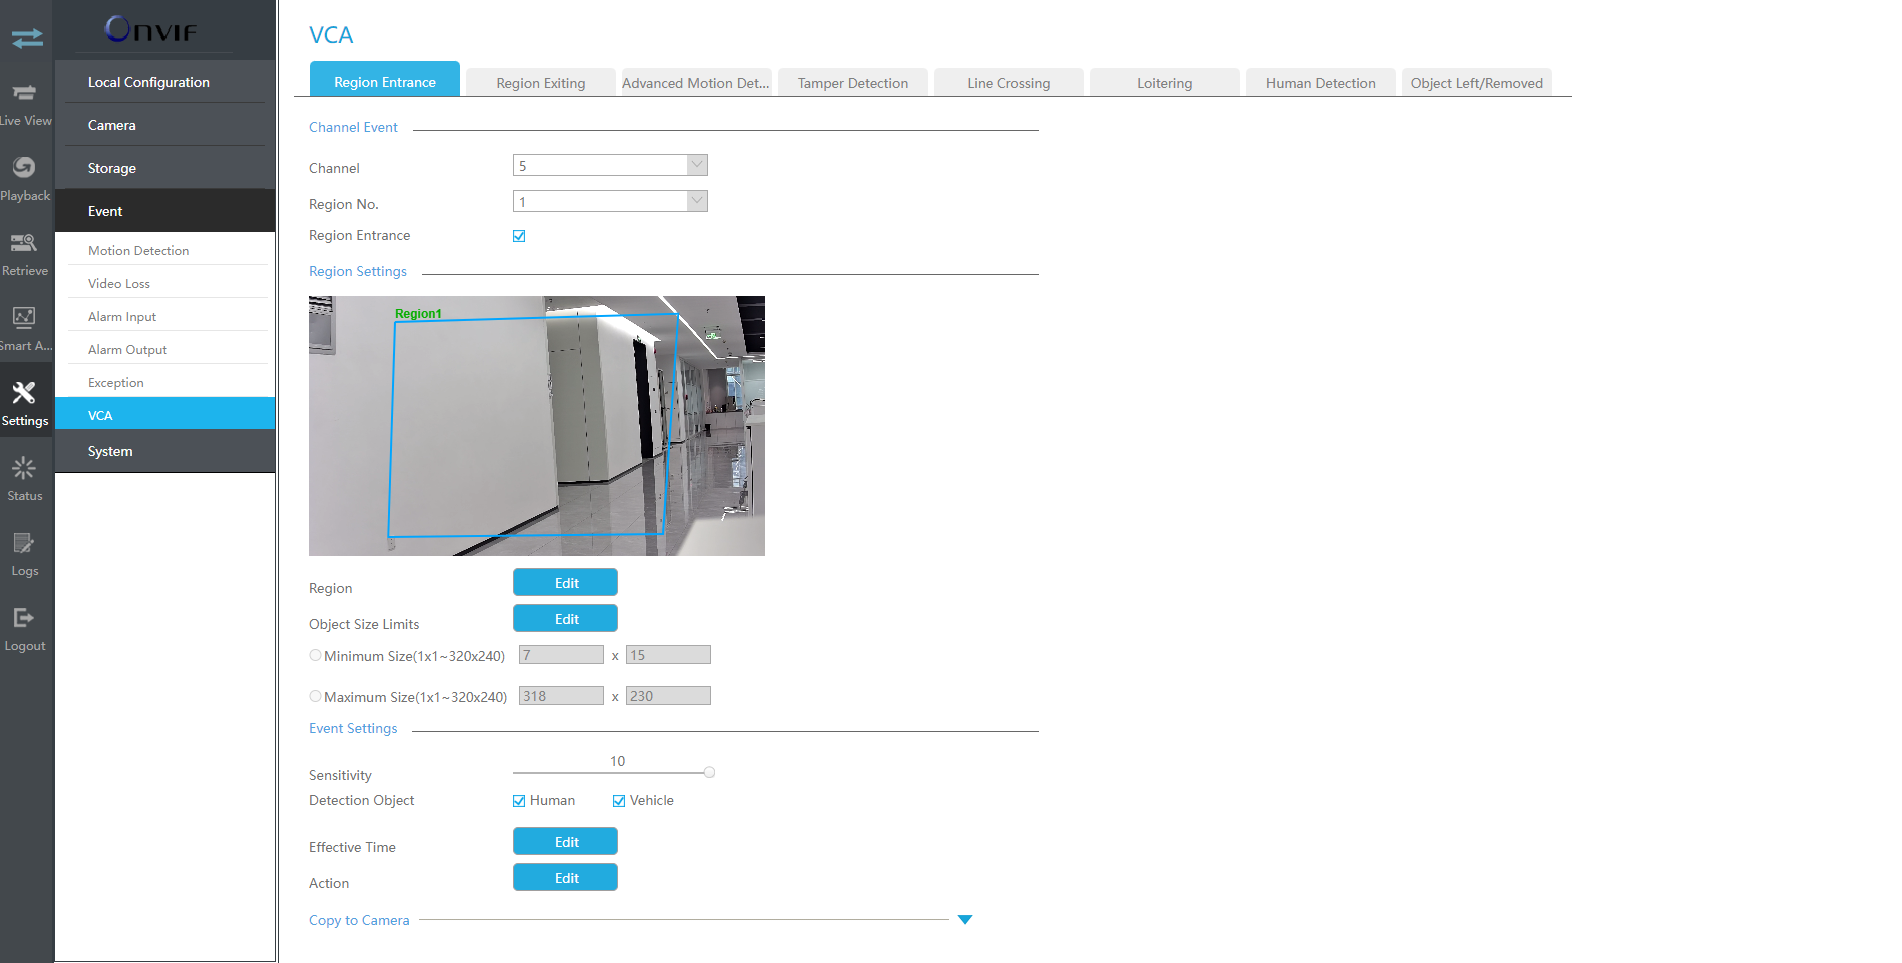Switch to the Tamper Detection tab
This screenshot has height=963, width=1902.
(852, 83)
